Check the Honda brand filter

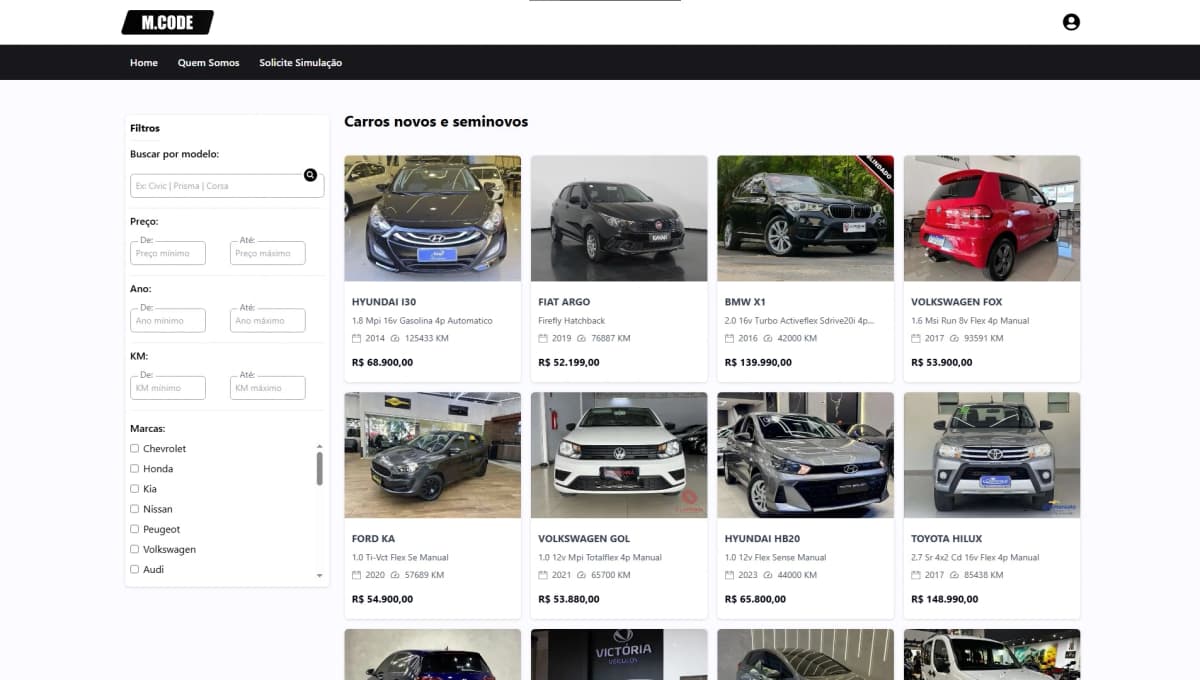[x=135, y=469]
